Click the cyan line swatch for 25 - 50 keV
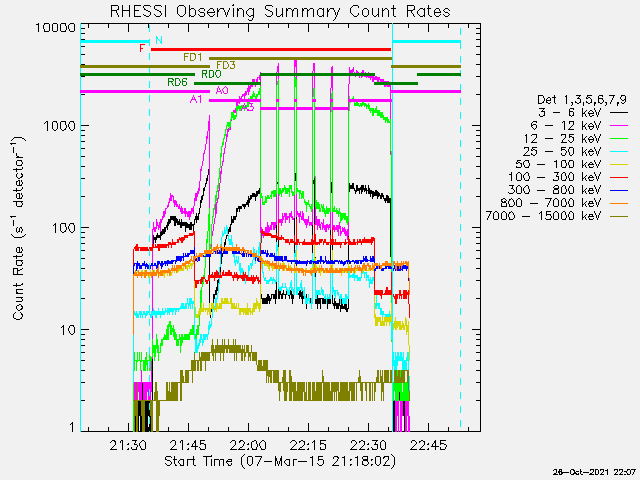The width and height of the screenshot is (640, 480). (619, 152)
